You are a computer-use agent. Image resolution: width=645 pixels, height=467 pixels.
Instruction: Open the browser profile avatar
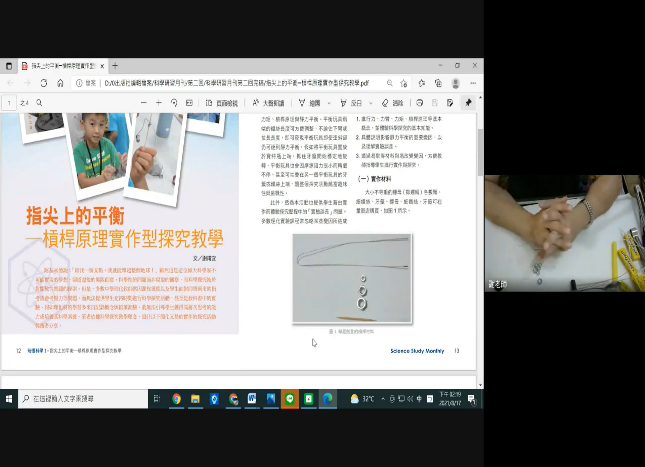(x=455, y=83)
